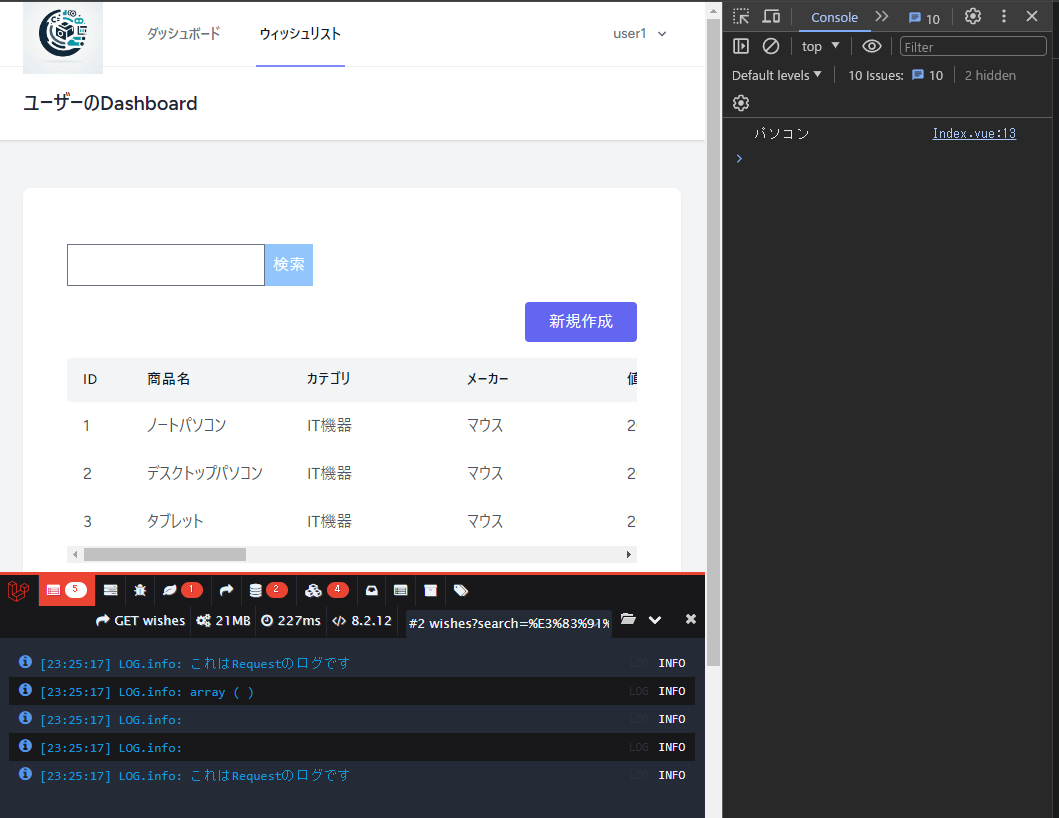Viewport: 1059px width, 818px height.
Task: Click the 新規作成 create button
Action: 581,322
